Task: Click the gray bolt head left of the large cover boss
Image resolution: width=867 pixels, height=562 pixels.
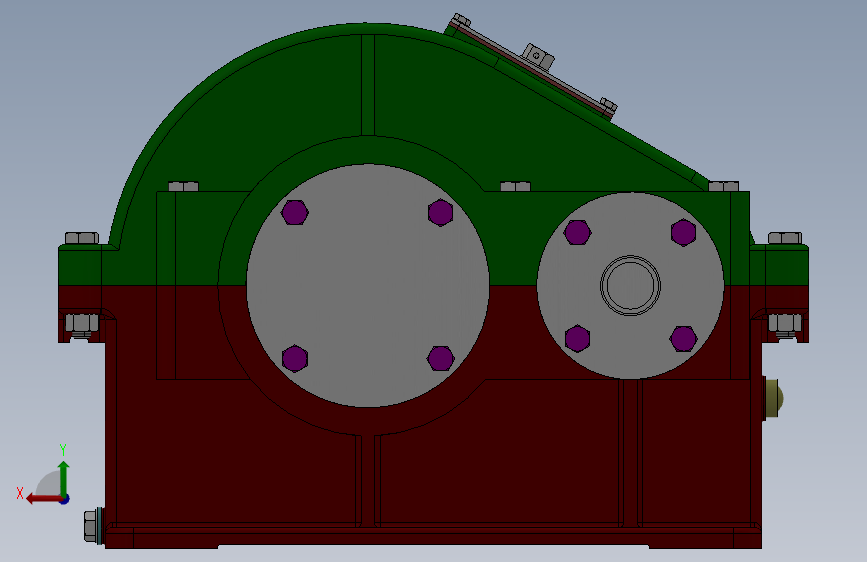Action: tap(184, 186)
